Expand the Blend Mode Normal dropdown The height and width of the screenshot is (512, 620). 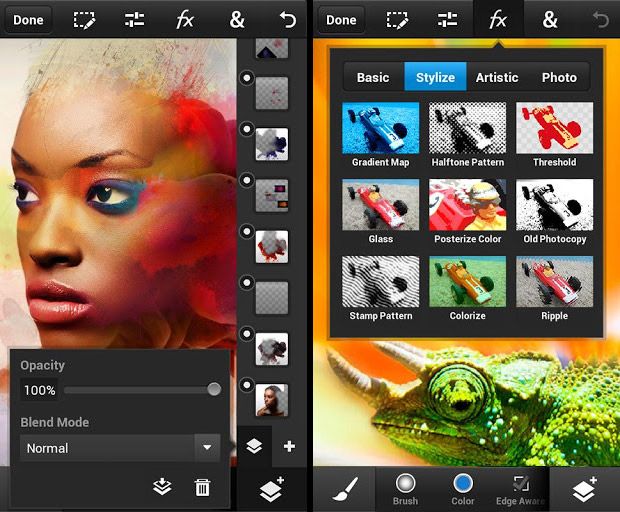click(207, 448)
